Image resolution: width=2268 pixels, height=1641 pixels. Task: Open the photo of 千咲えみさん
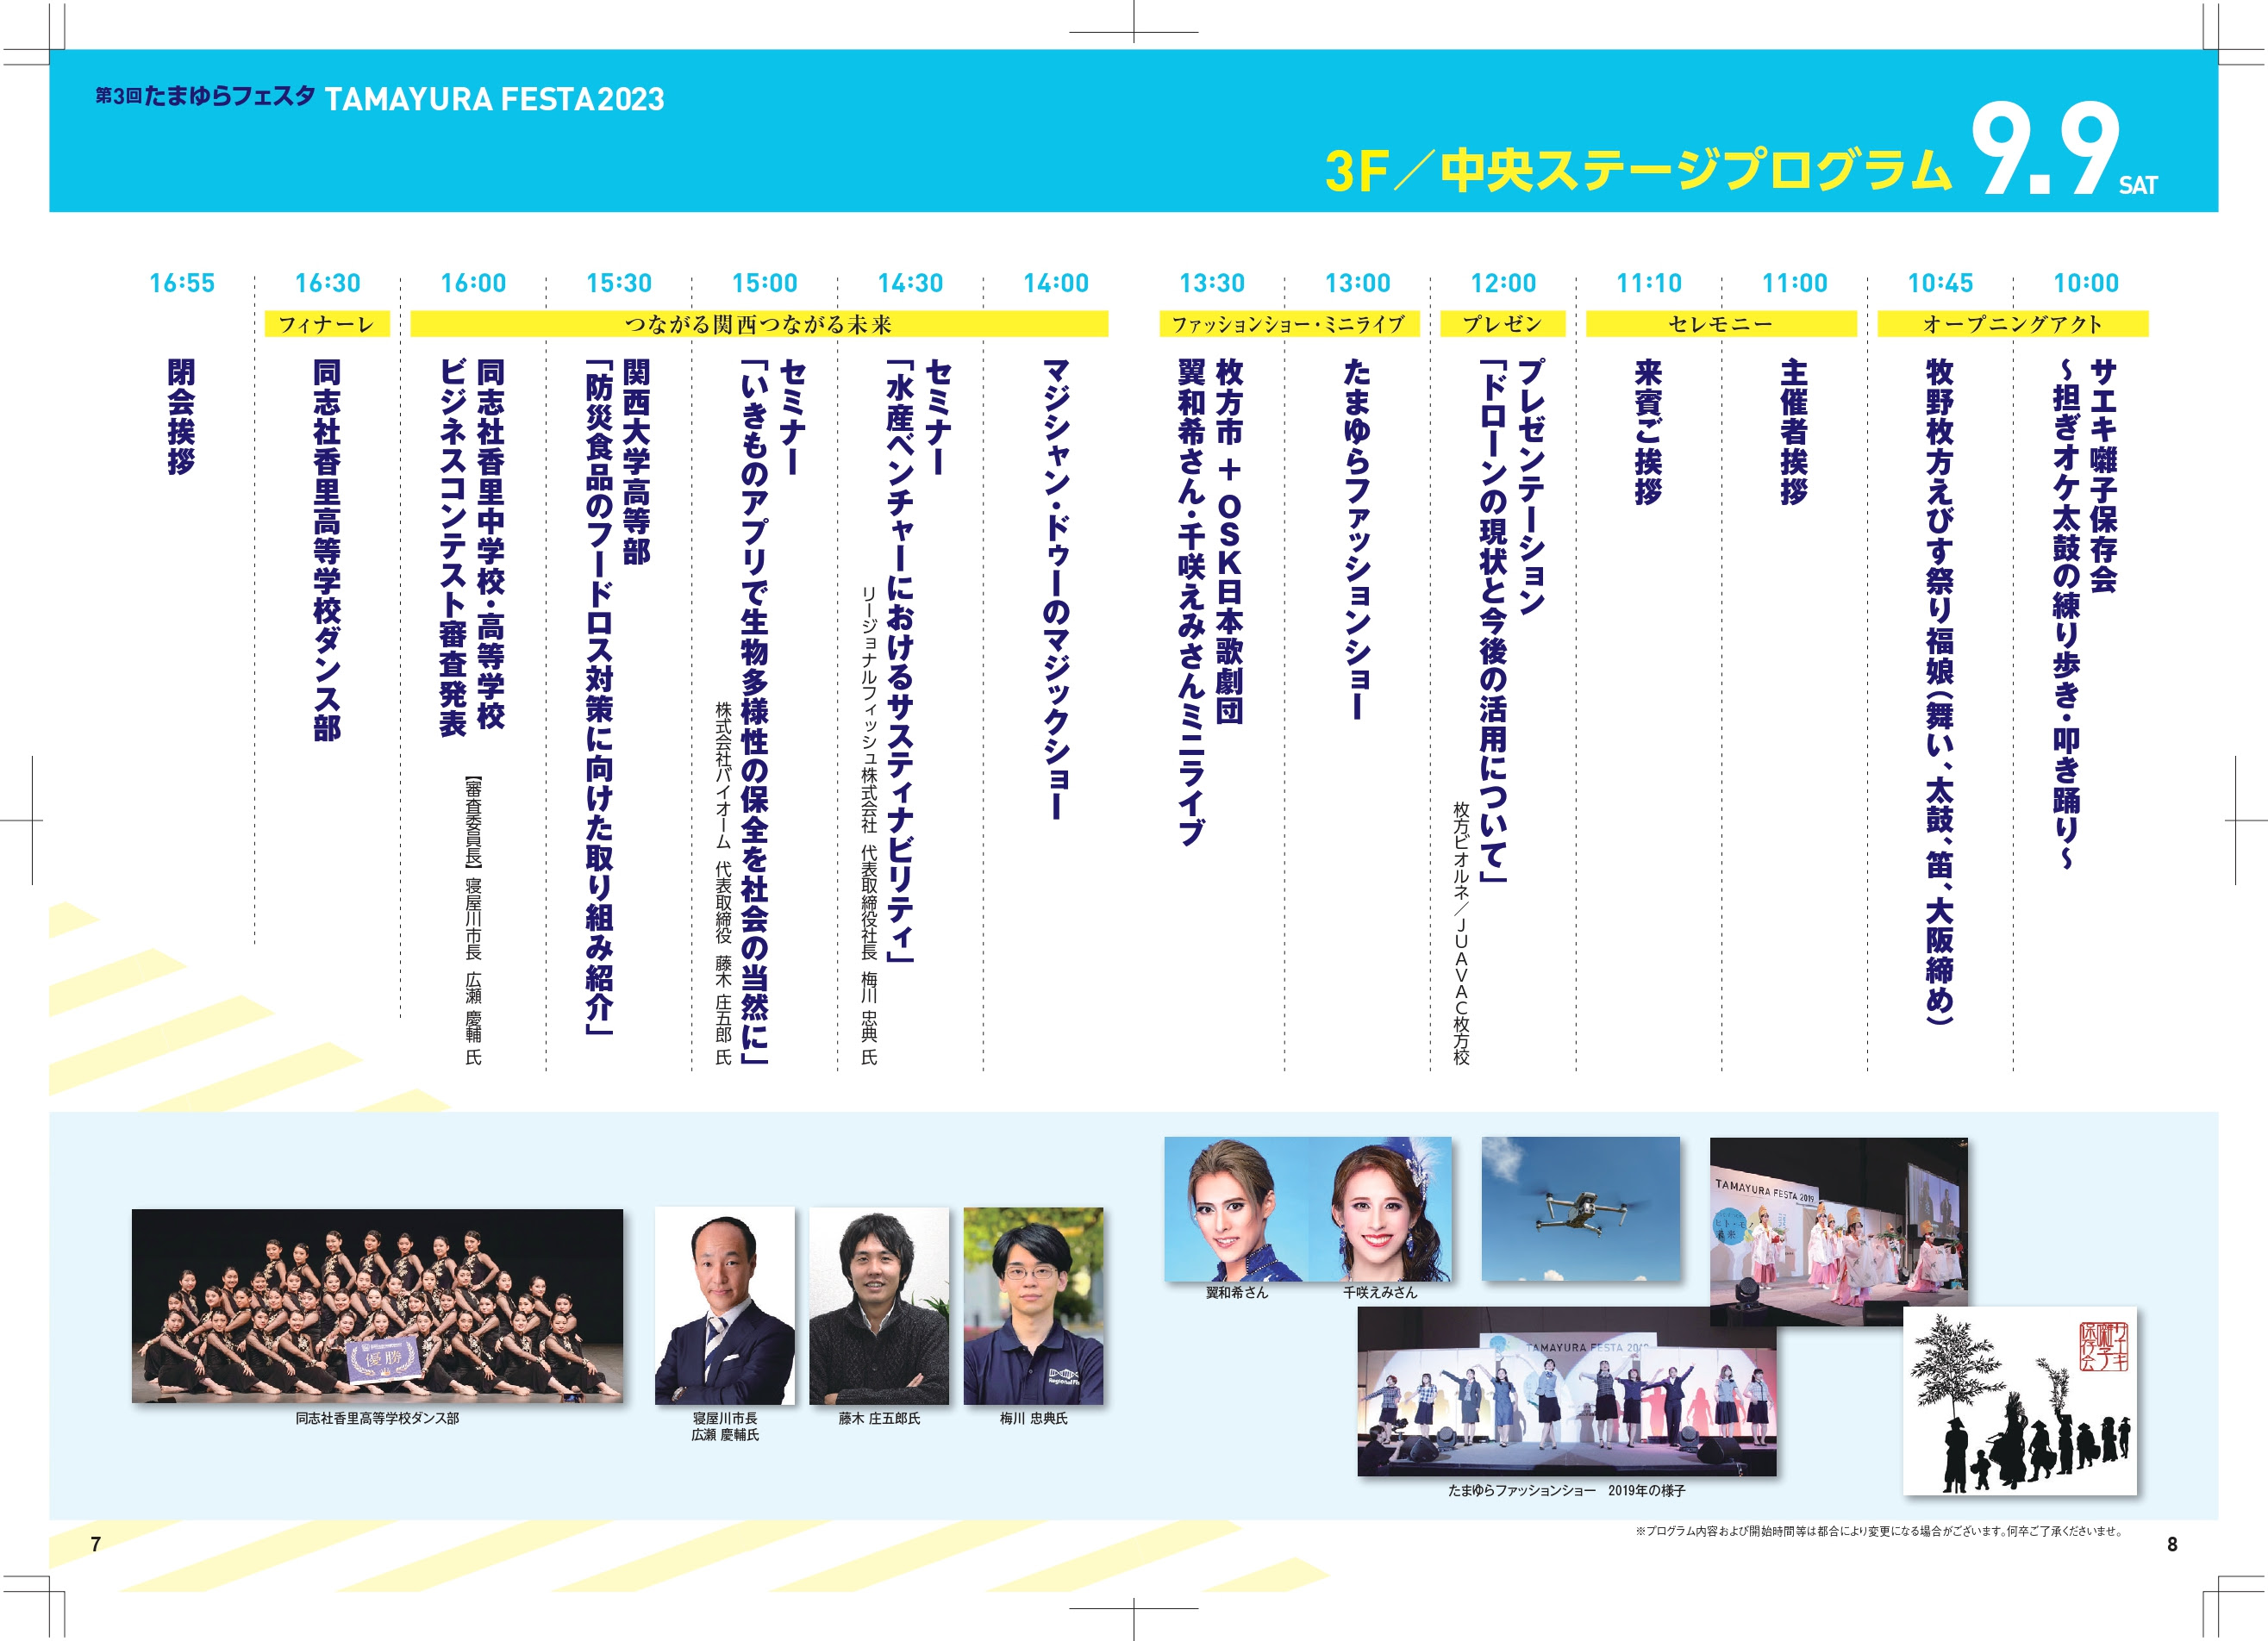click(1380, 1208)
